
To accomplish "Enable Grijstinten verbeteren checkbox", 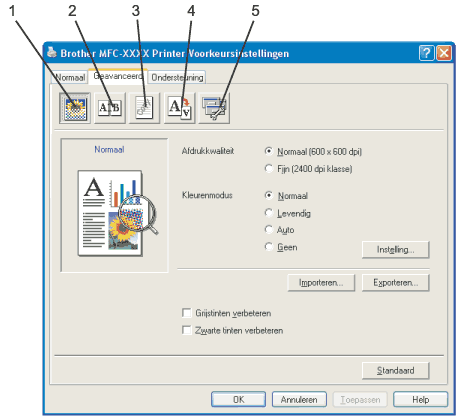I will coord(187,313).
